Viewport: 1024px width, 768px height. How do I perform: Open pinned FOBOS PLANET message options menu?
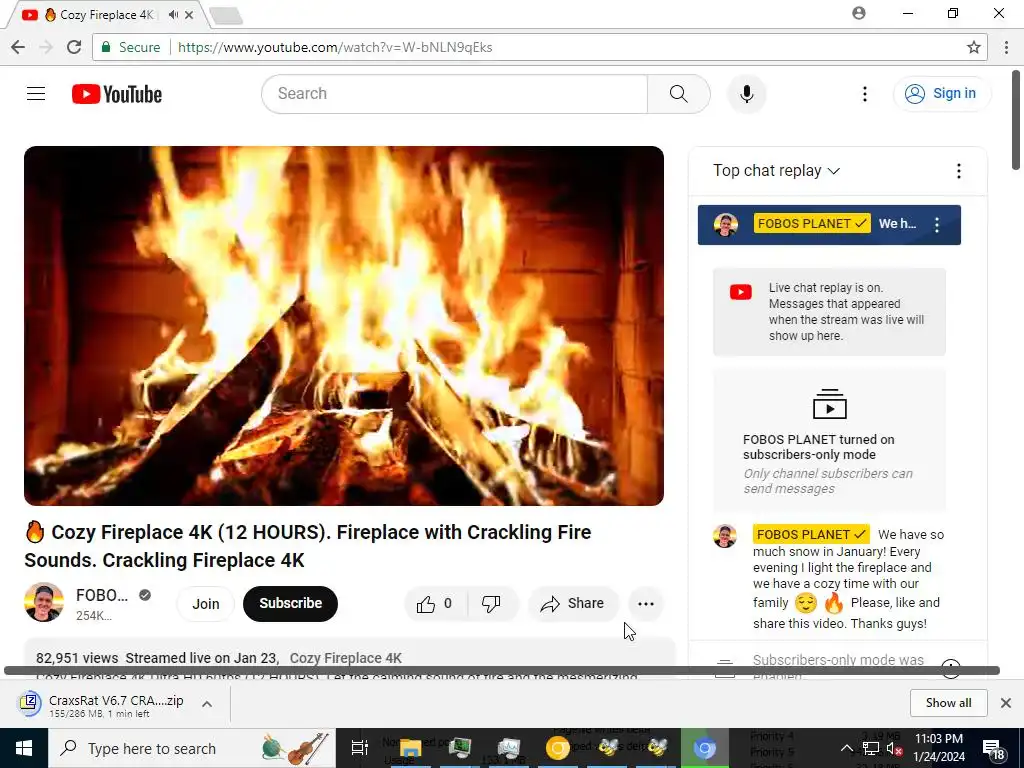[x=937, y=225]
